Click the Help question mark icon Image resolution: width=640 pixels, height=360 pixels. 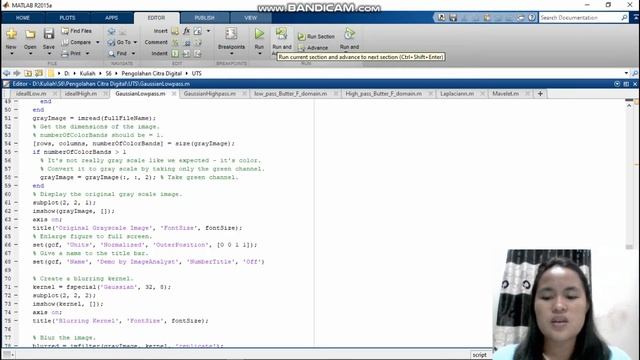click(531, 18)
